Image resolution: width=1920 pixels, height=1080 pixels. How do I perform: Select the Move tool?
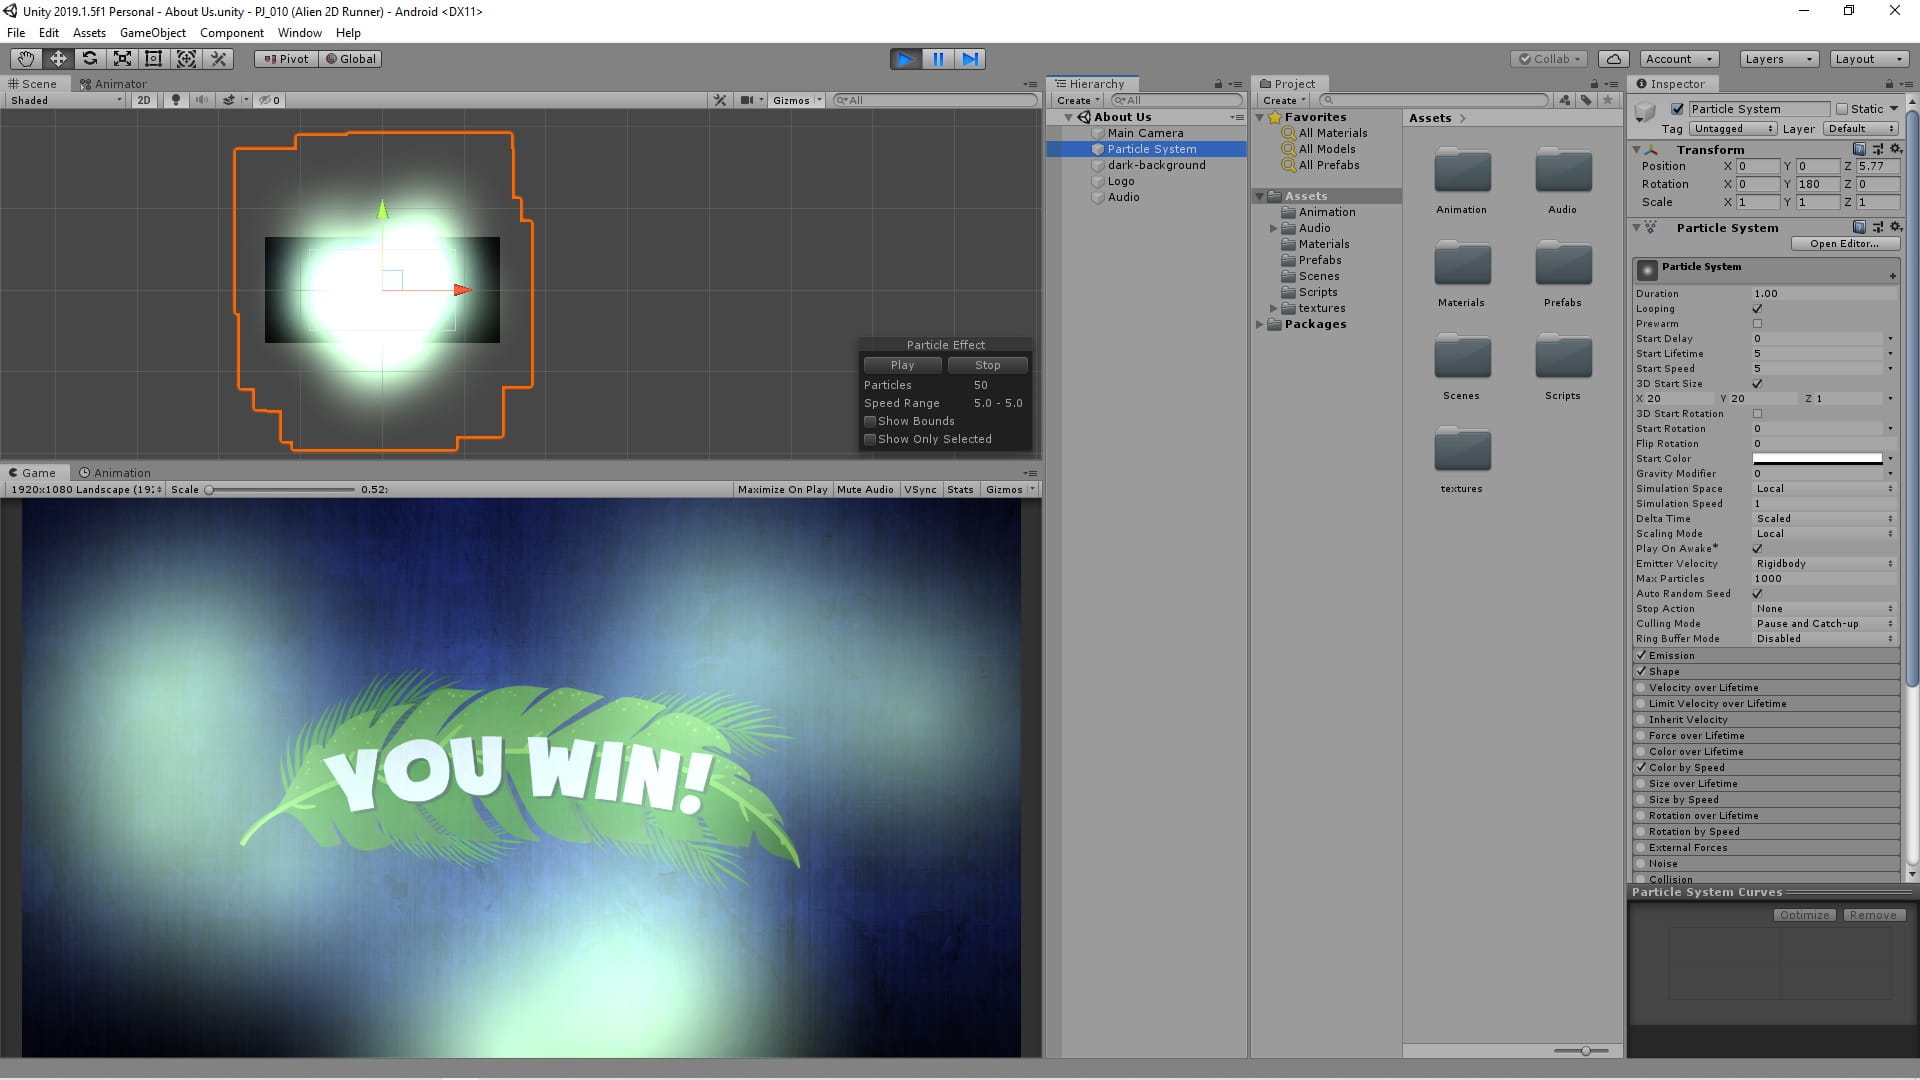point(58,59)
